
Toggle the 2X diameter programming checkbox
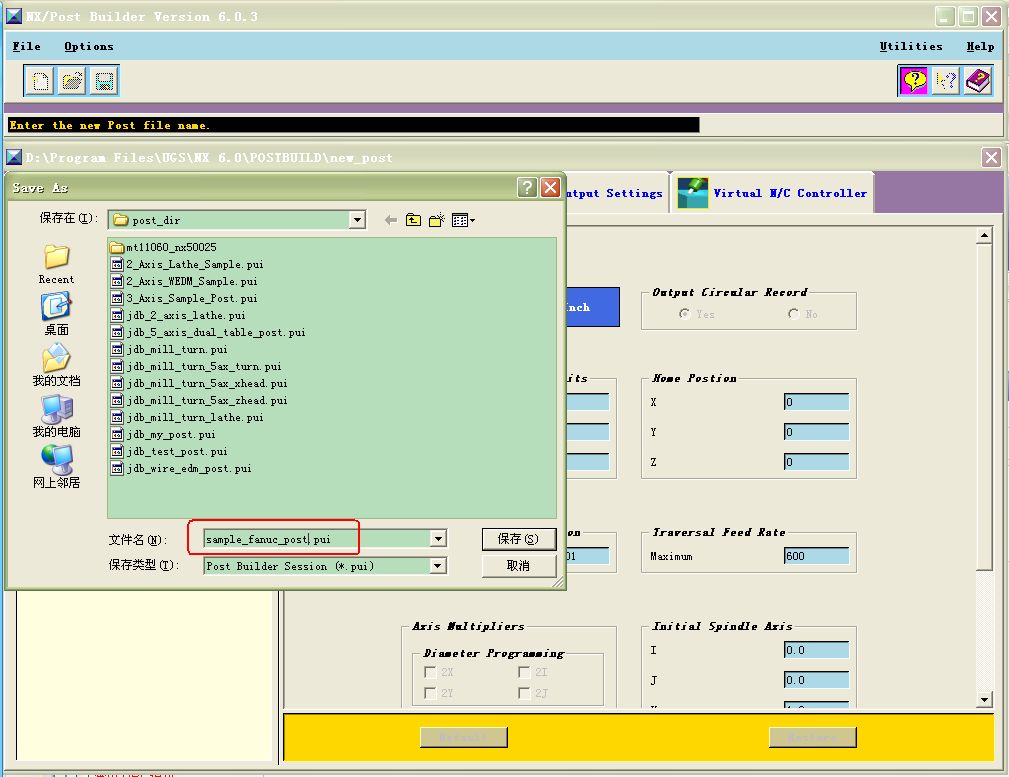[x=430, y=672]
